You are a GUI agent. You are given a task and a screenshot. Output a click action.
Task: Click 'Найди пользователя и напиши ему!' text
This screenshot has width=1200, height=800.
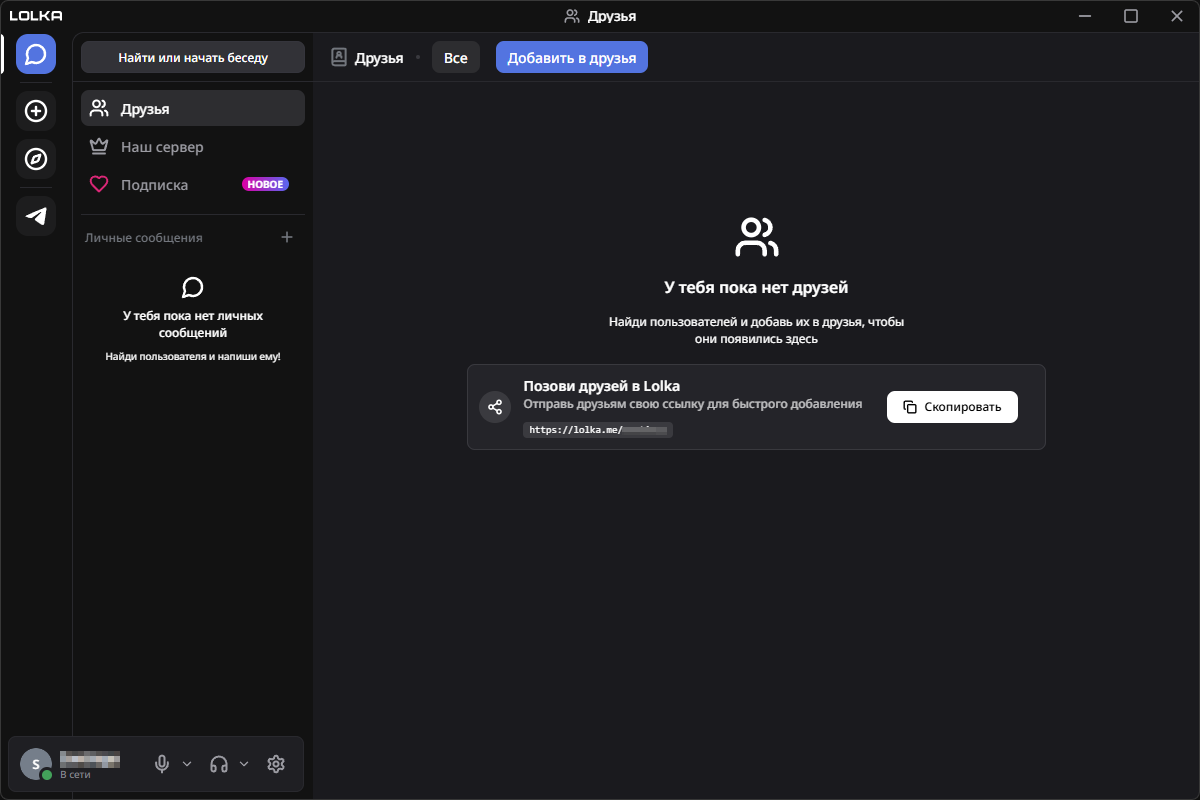coord(193,356)
